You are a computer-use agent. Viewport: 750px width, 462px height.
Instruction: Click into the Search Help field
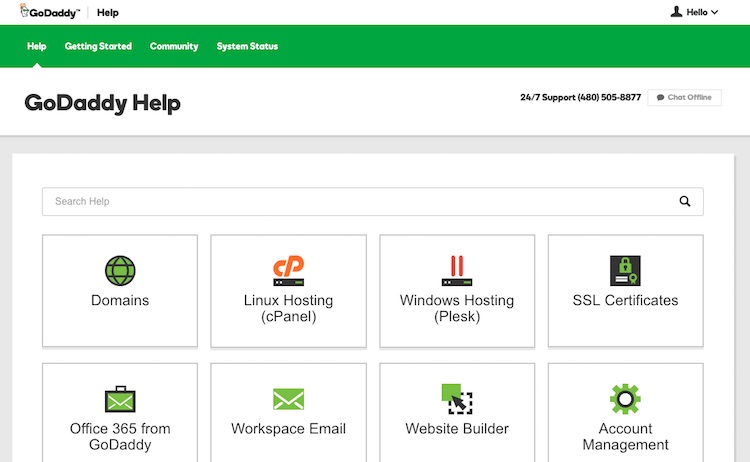tap(373, 201)
